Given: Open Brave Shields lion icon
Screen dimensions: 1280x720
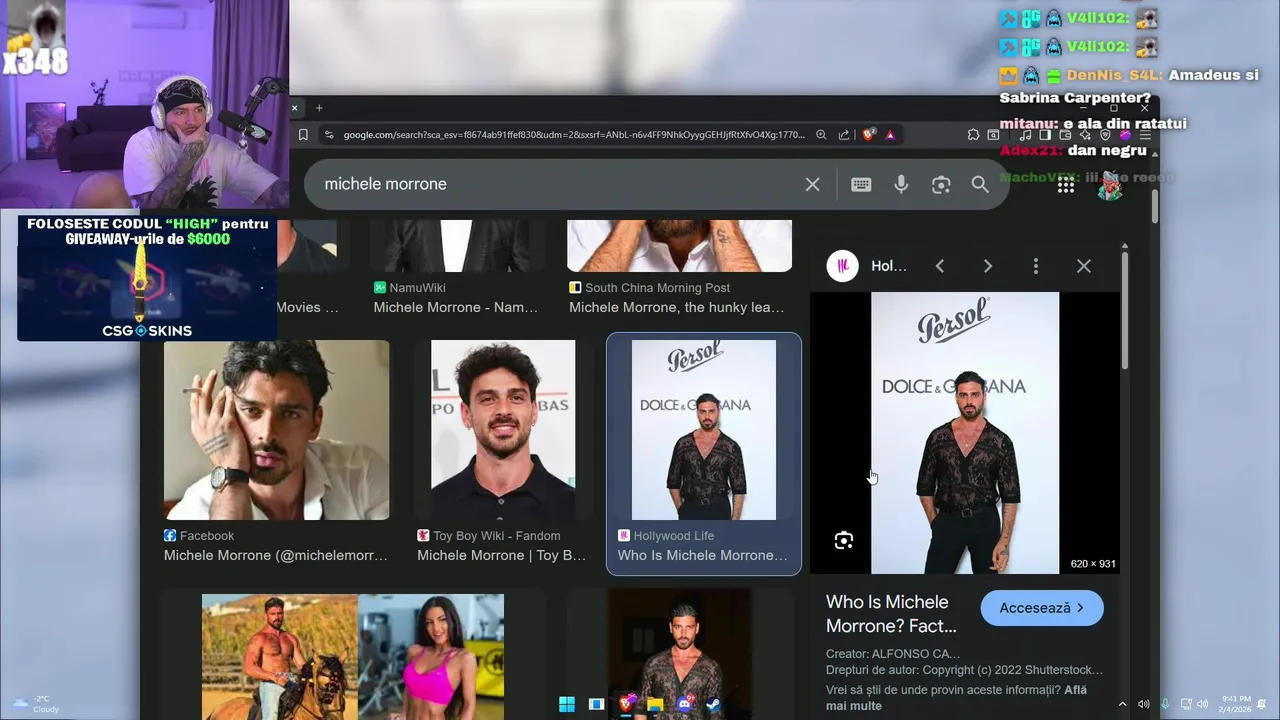Looking at the screenshot, I should [x=869, y=134].
